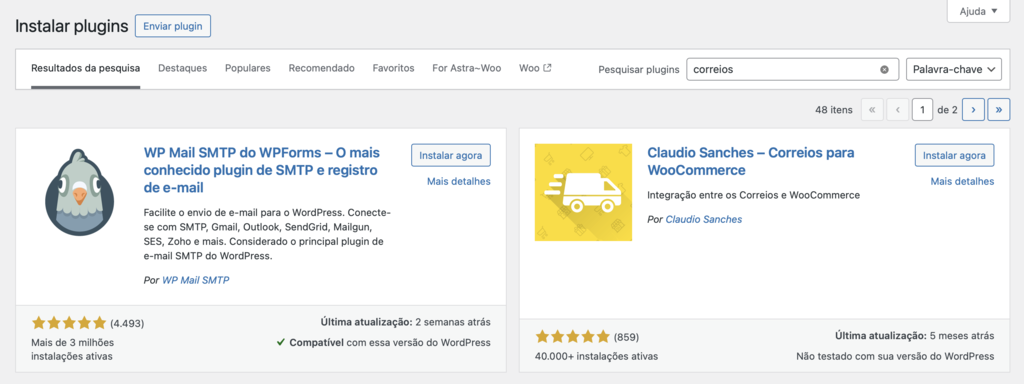Jump to last page of results
1024x384 pixels.
click(999, 110)
